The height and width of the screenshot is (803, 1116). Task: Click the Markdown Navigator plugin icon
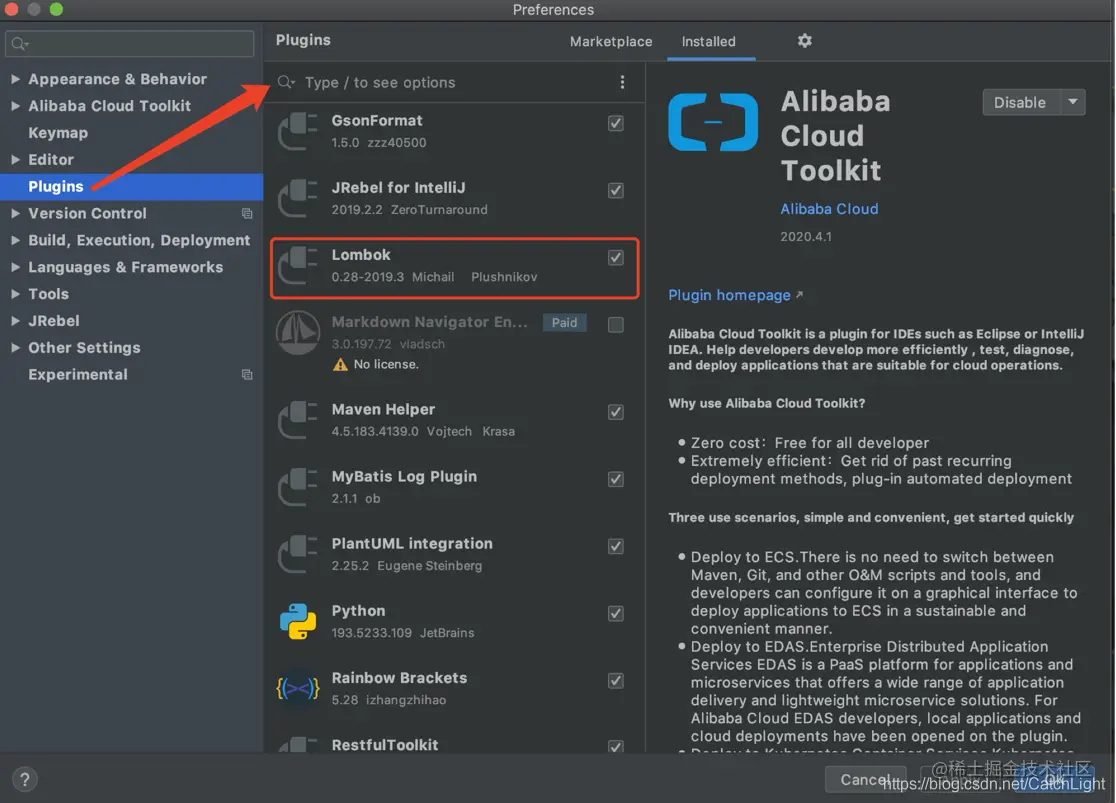(x=298, y=332)
